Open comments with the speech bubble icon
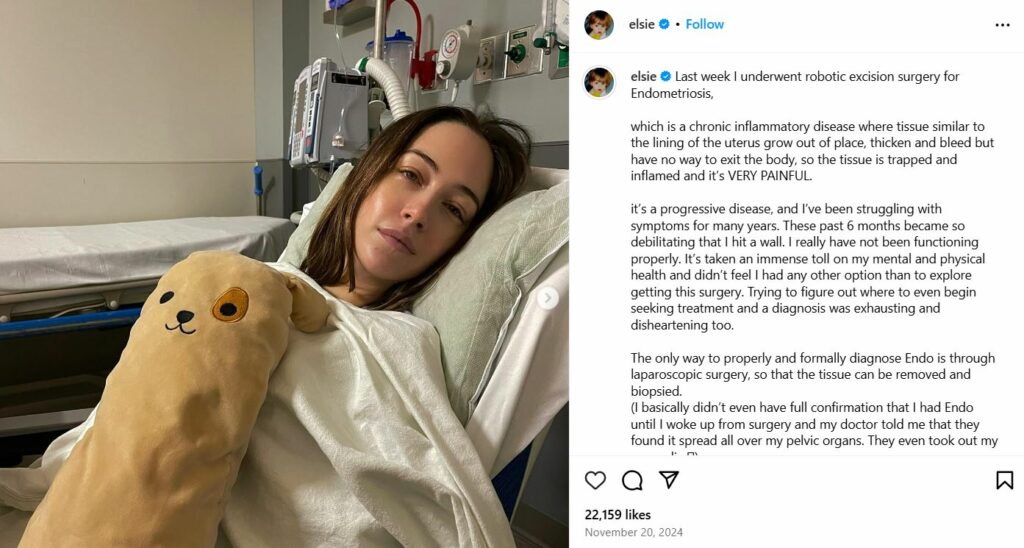Screen dimensions: 1024x548 click(x=632, y=480)
